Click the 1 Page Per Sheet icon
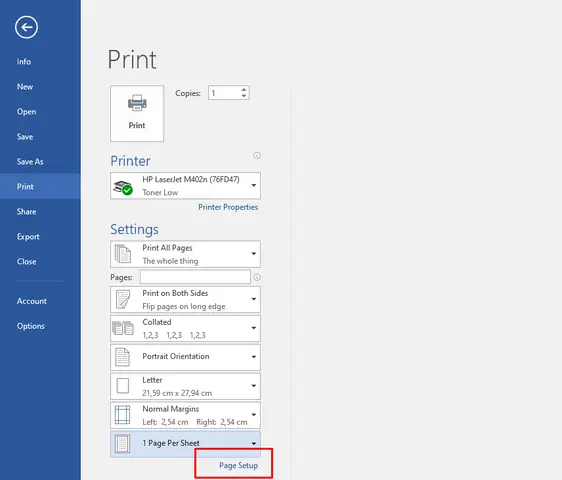 point(122,444)
